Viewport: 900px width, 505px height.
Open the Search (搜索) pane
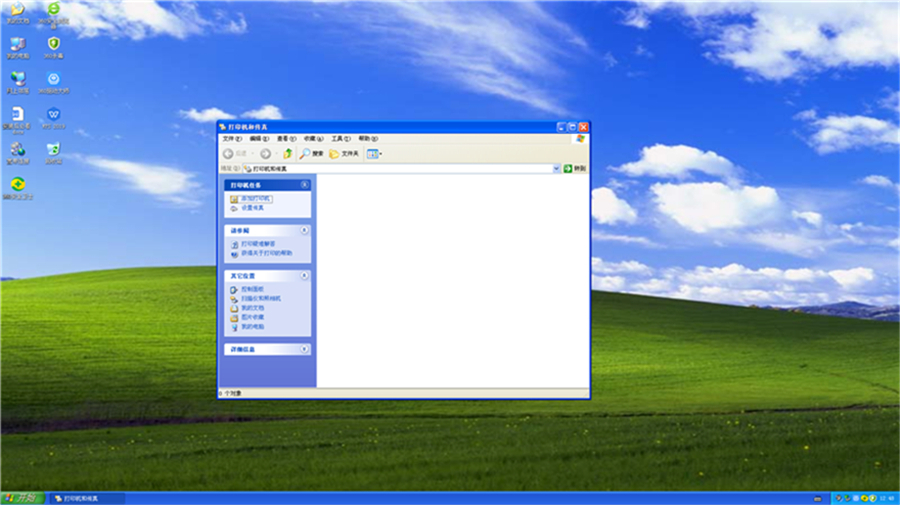[312, 154]
